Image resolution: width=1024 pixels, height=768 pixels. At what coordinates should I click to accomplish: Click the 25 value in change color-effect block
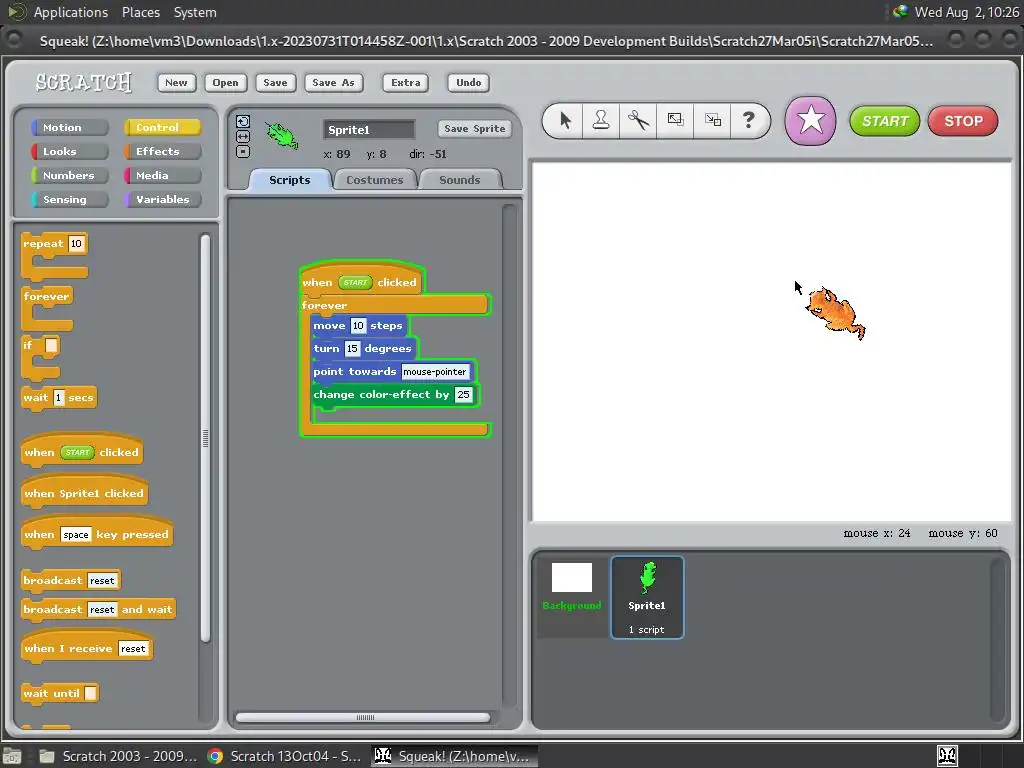(463, 394)
